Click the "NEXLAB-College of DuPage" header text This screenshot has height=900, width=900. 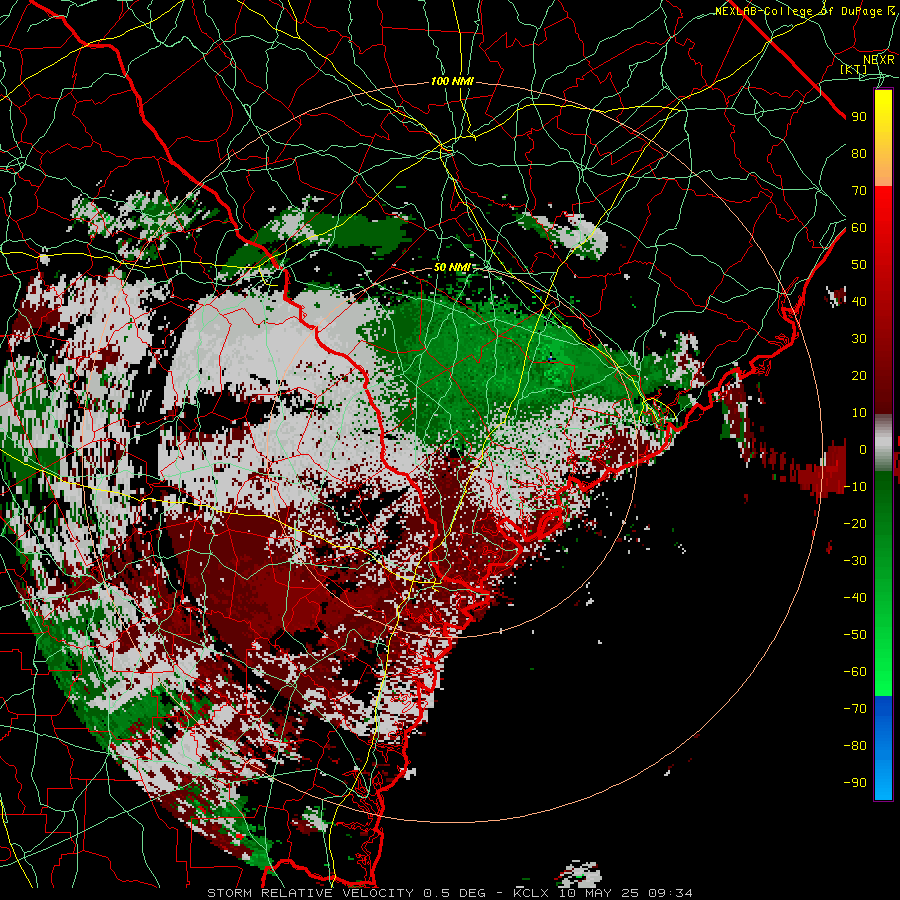(x=798, y=11)
